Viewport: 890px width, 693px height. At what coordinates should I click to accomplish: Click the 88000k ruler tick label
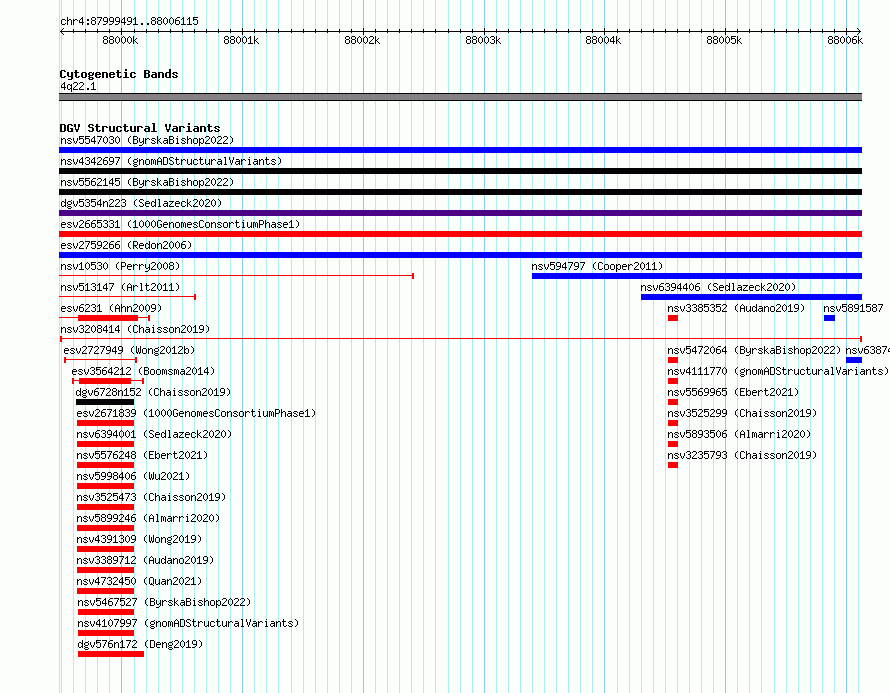(120, 40)
